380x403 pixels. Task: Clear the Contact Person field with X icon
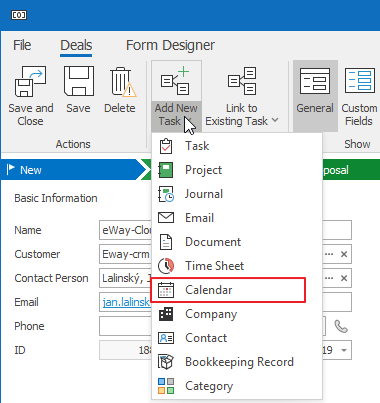tap(344, 278)
